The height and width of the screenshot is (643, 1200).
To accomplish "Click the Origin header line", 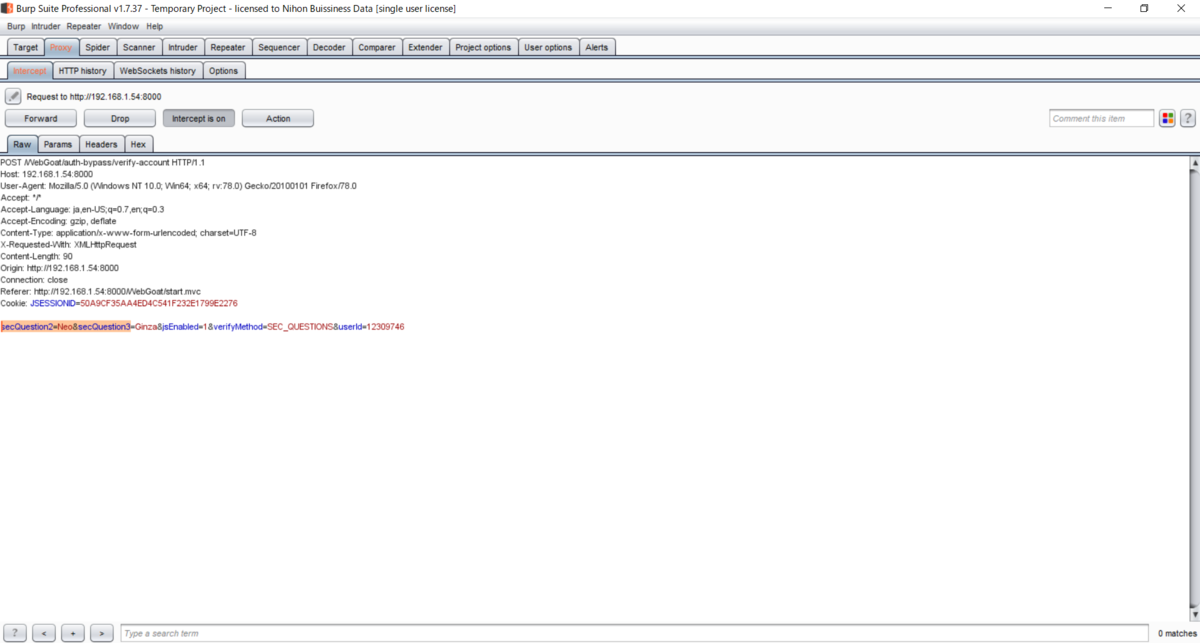I will click(59, 268).
